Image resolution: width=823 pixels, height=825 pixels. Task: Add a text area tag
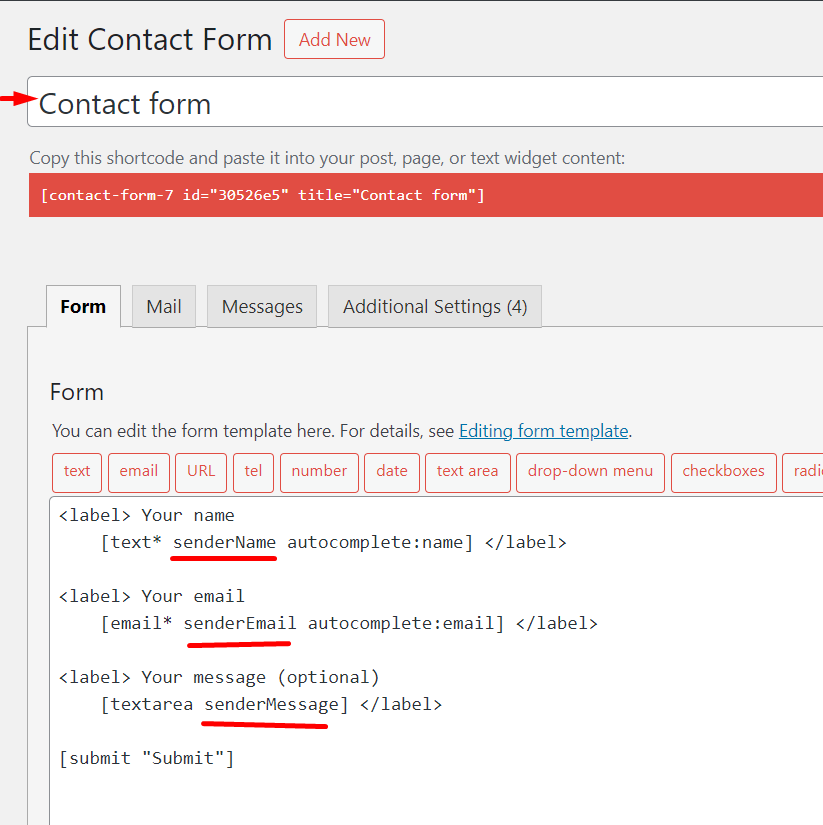click(x=467, y=472)
